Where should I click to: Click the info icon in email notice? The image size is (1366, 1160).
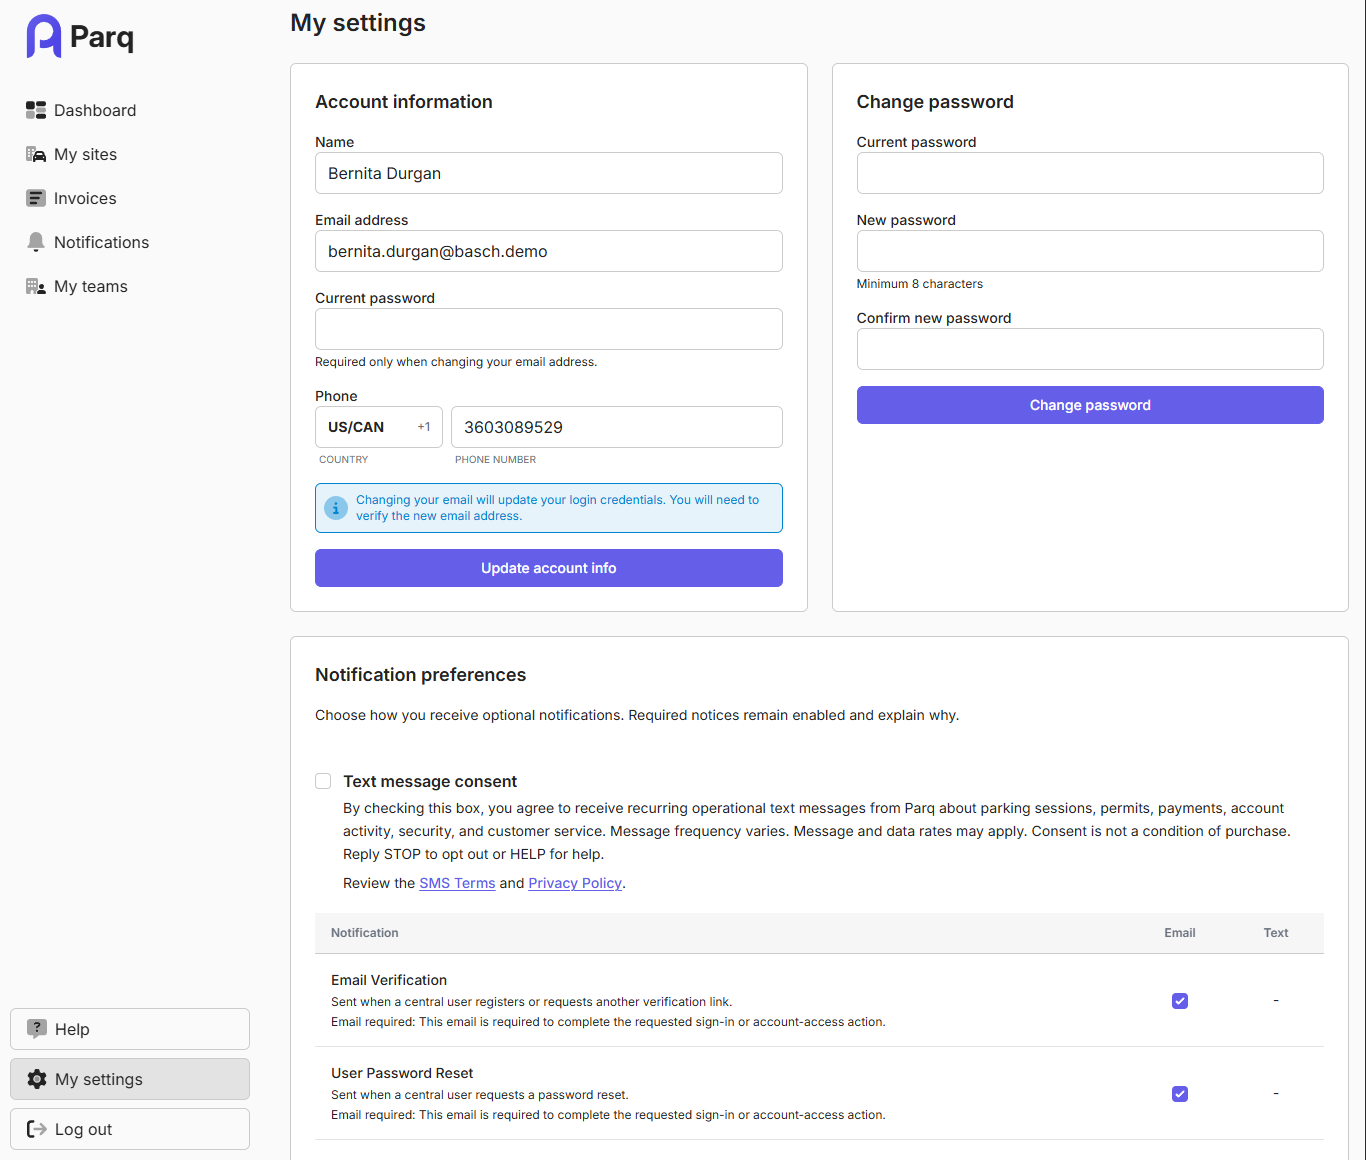click(336, 508)
